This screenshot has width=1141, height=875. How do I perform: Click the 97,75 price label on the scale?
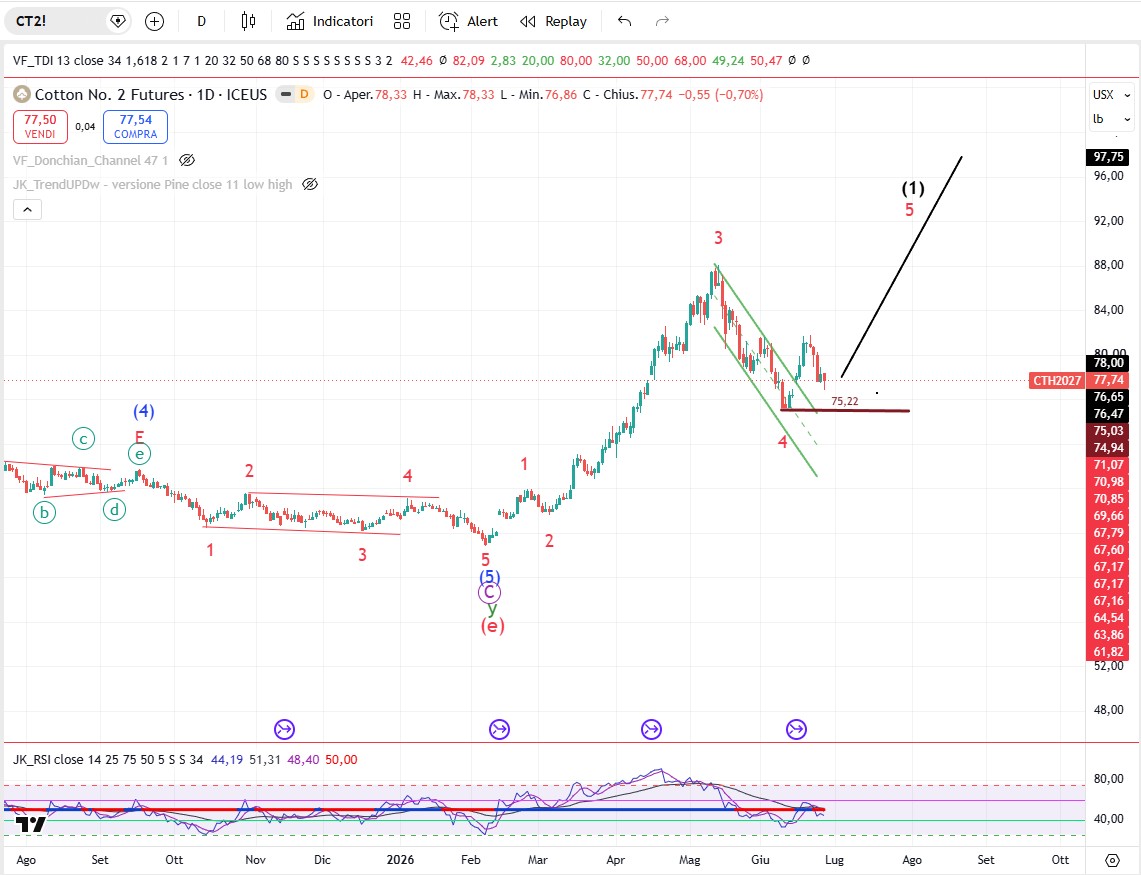(1108, 157)
